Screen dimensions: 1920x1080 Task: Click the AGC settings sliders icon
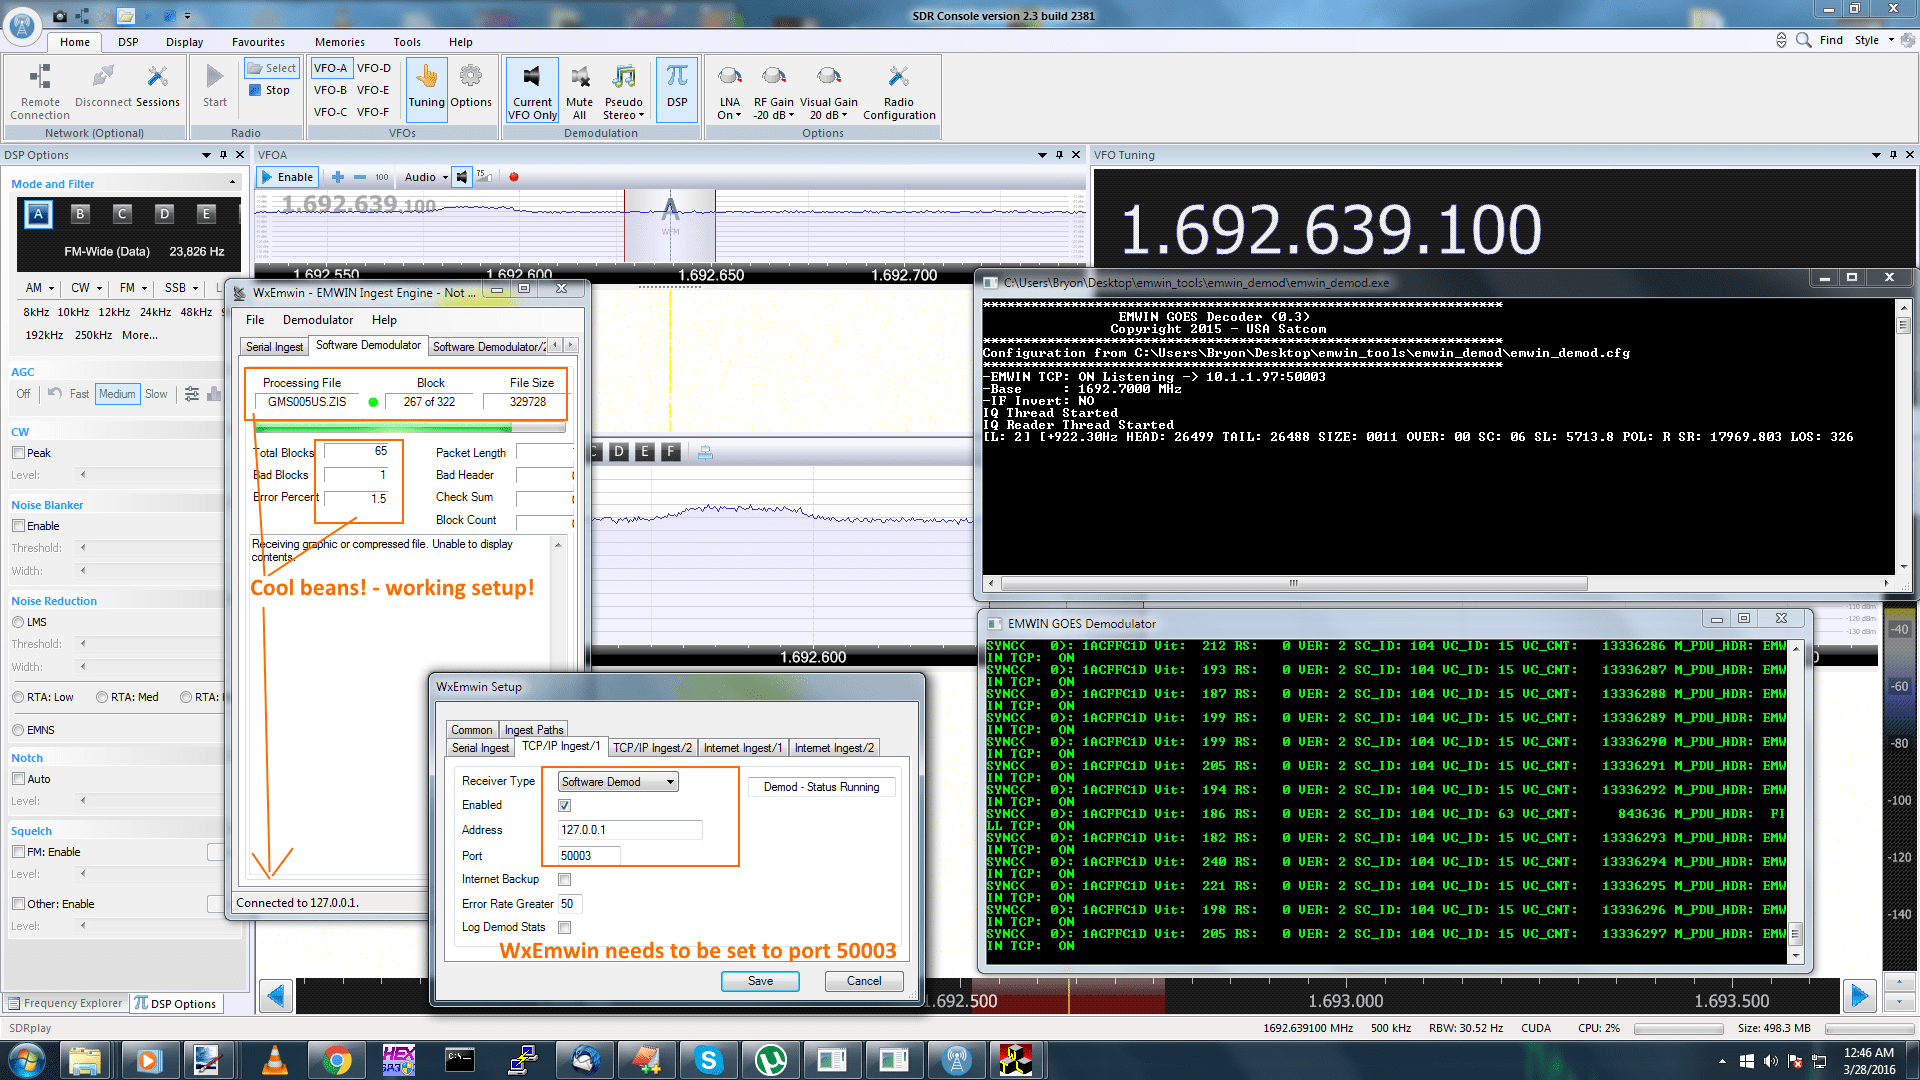[192, 394]
